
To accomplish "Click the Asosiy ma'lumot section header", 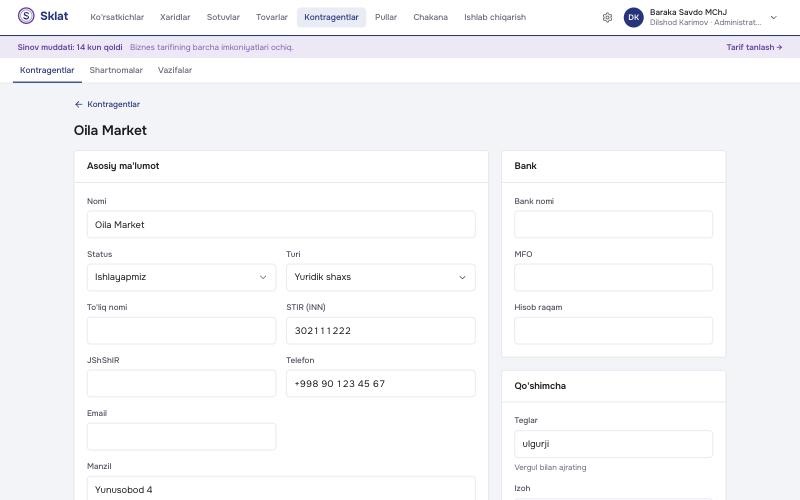I will click(123, 166).
